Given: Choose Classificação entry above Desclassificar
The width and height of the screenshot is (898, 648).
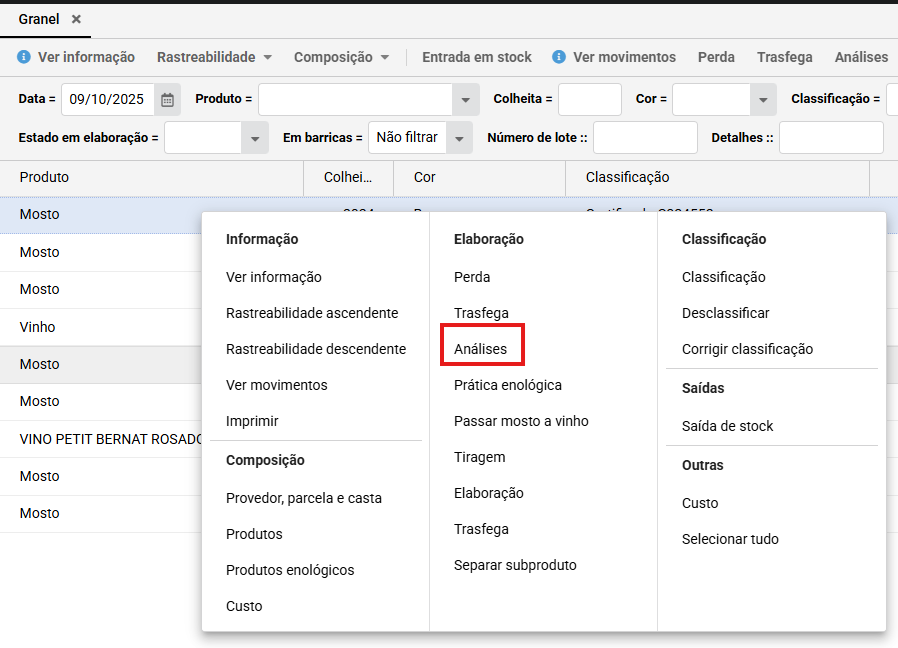Looking at the screenshot, I should tap(723, 277).
